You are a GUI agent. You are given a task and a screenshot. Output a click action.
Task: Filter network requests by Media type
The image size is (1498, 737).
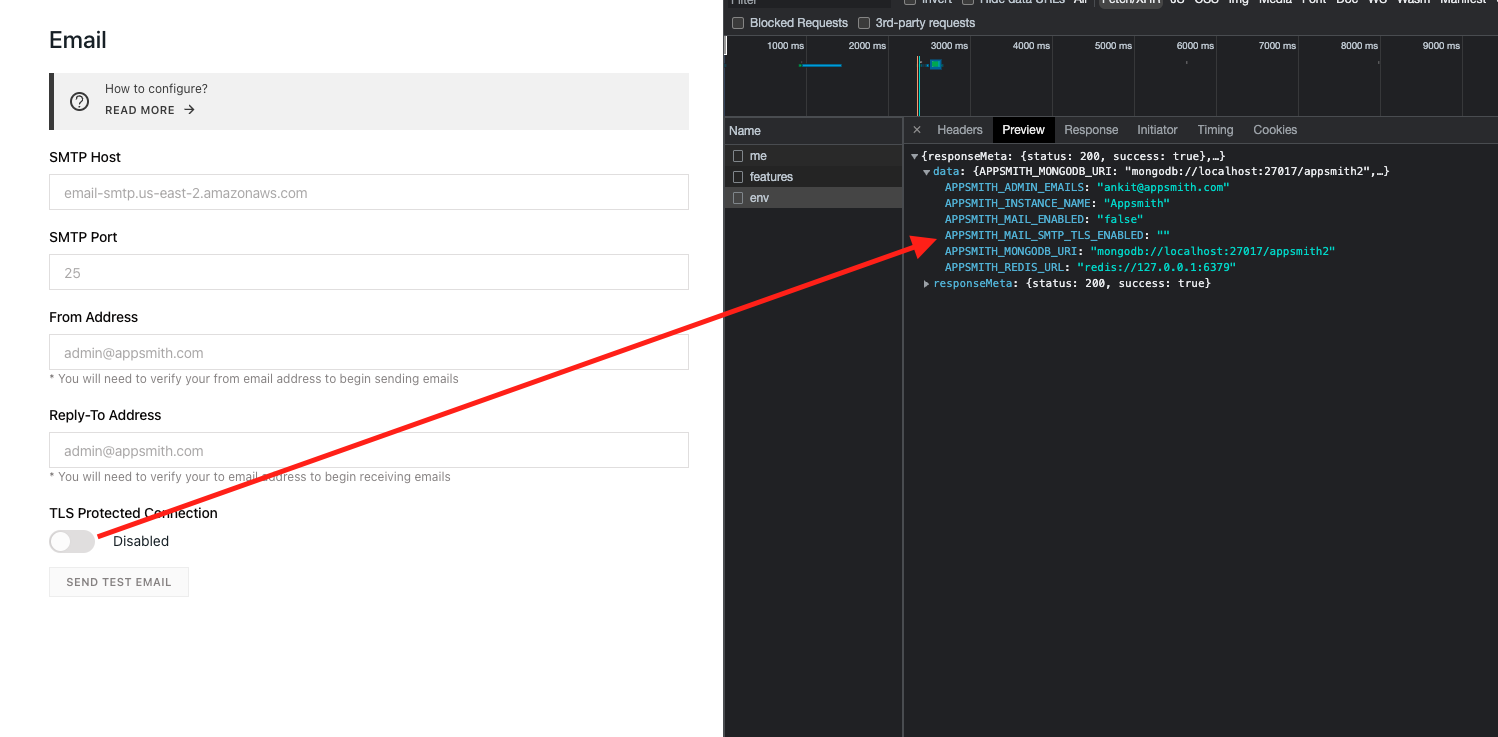[1275, 3]
